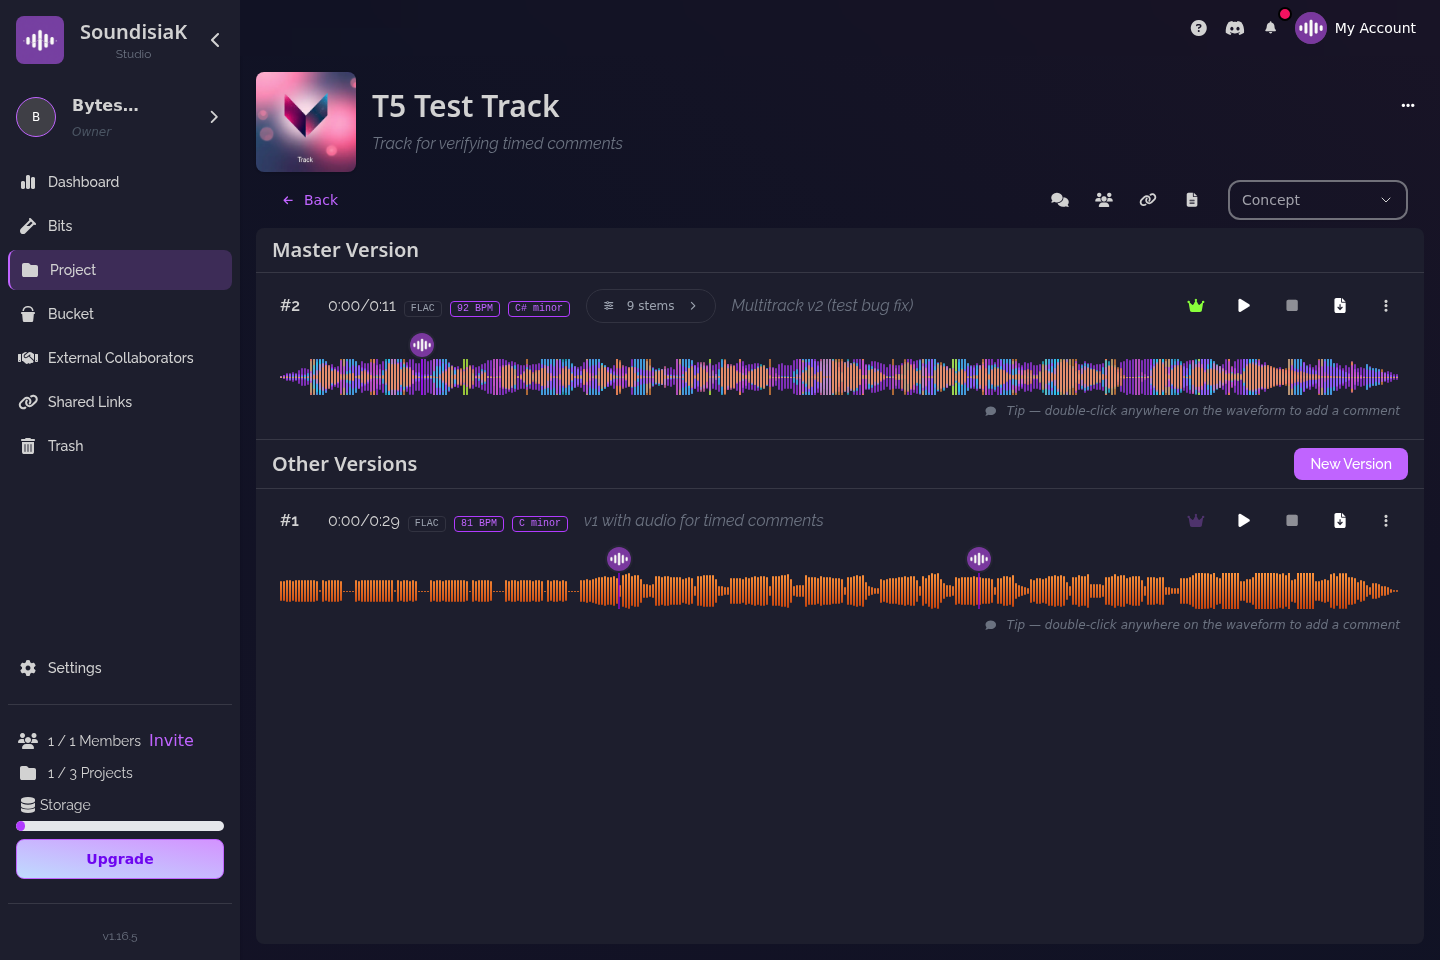This screenshot has height=960, width=1440.
Task: Open the help question mark icon
Action: [1198, 28]
